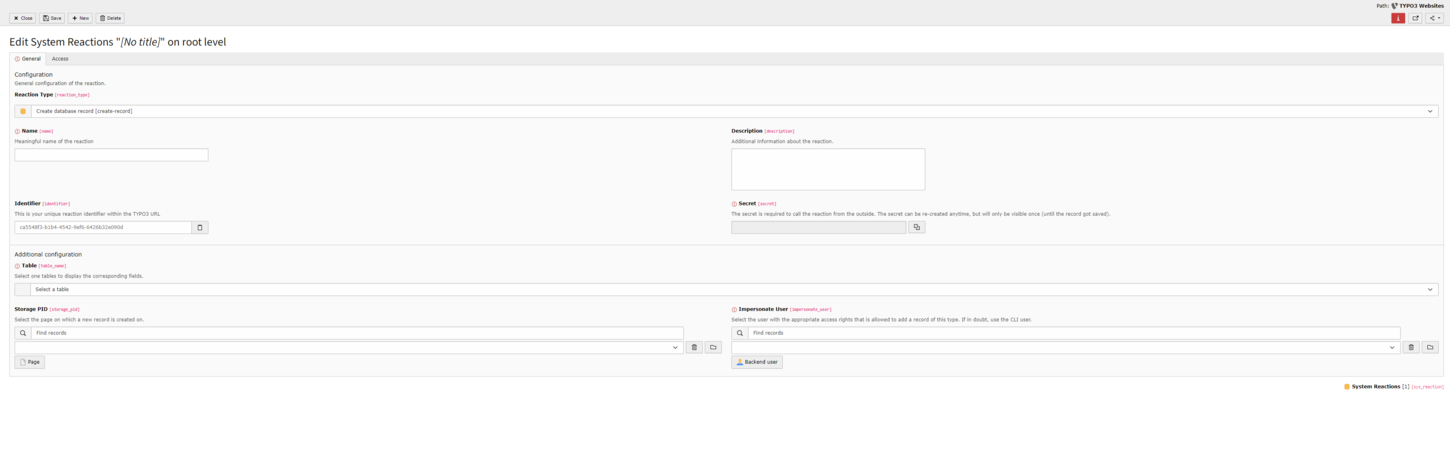Open the Reaction Type dropdown
The height and width of the screenshot is (450, 1450).
coord(735,111)
